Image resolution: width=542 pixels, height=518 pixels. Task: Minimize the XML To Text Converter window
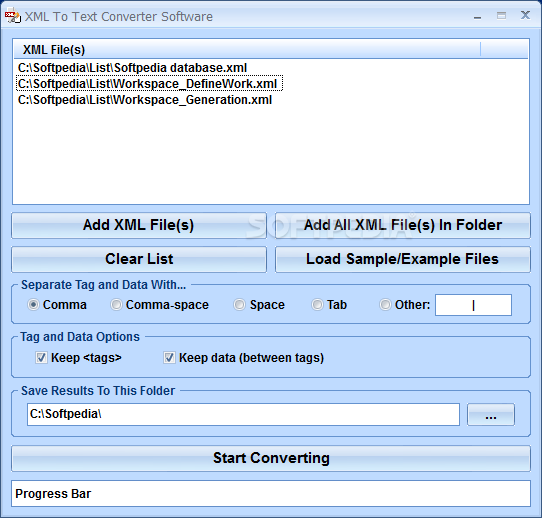click(x=478, y=16)
